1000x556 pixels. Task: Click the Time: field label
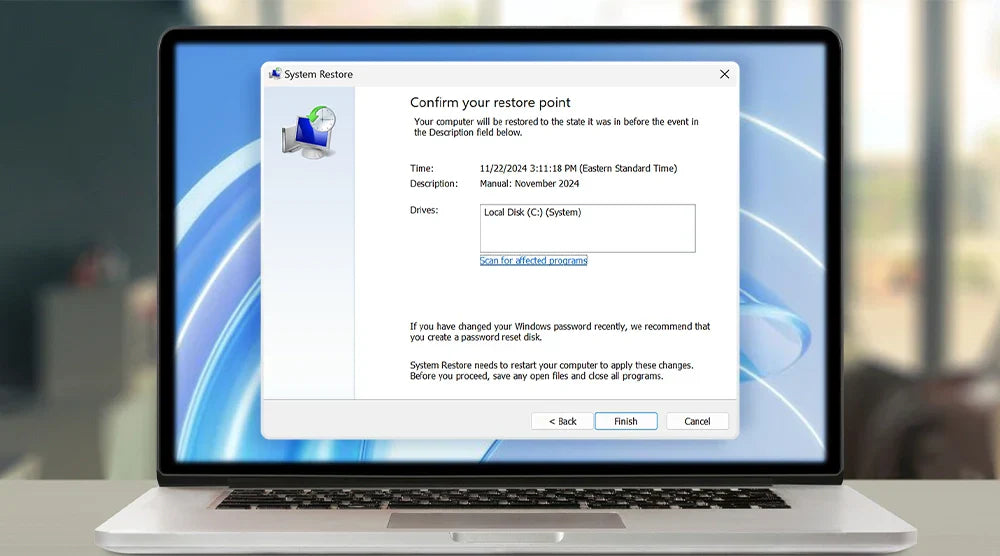422,169
